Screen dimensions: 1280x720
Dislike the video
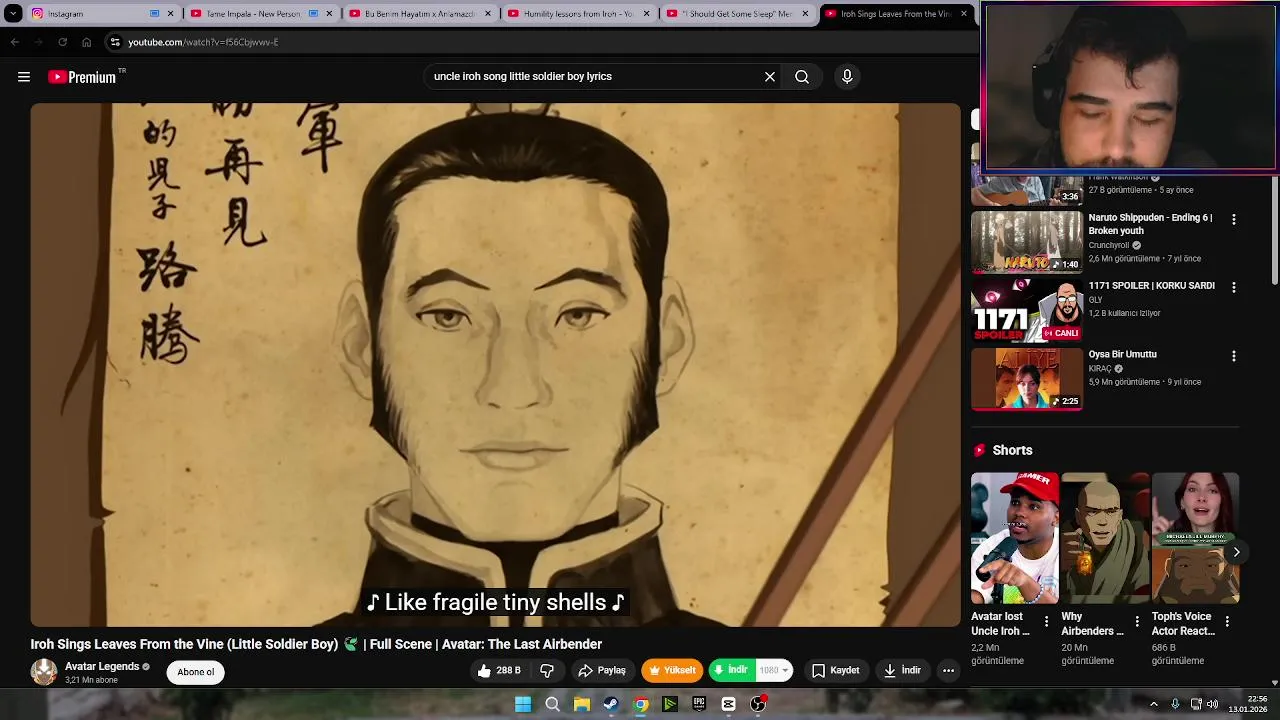547,671
